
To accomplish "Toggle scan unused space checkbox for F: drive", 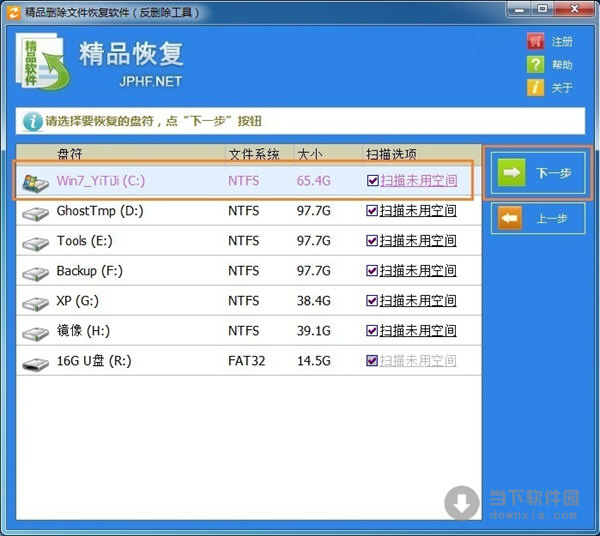I will point(372,270).
